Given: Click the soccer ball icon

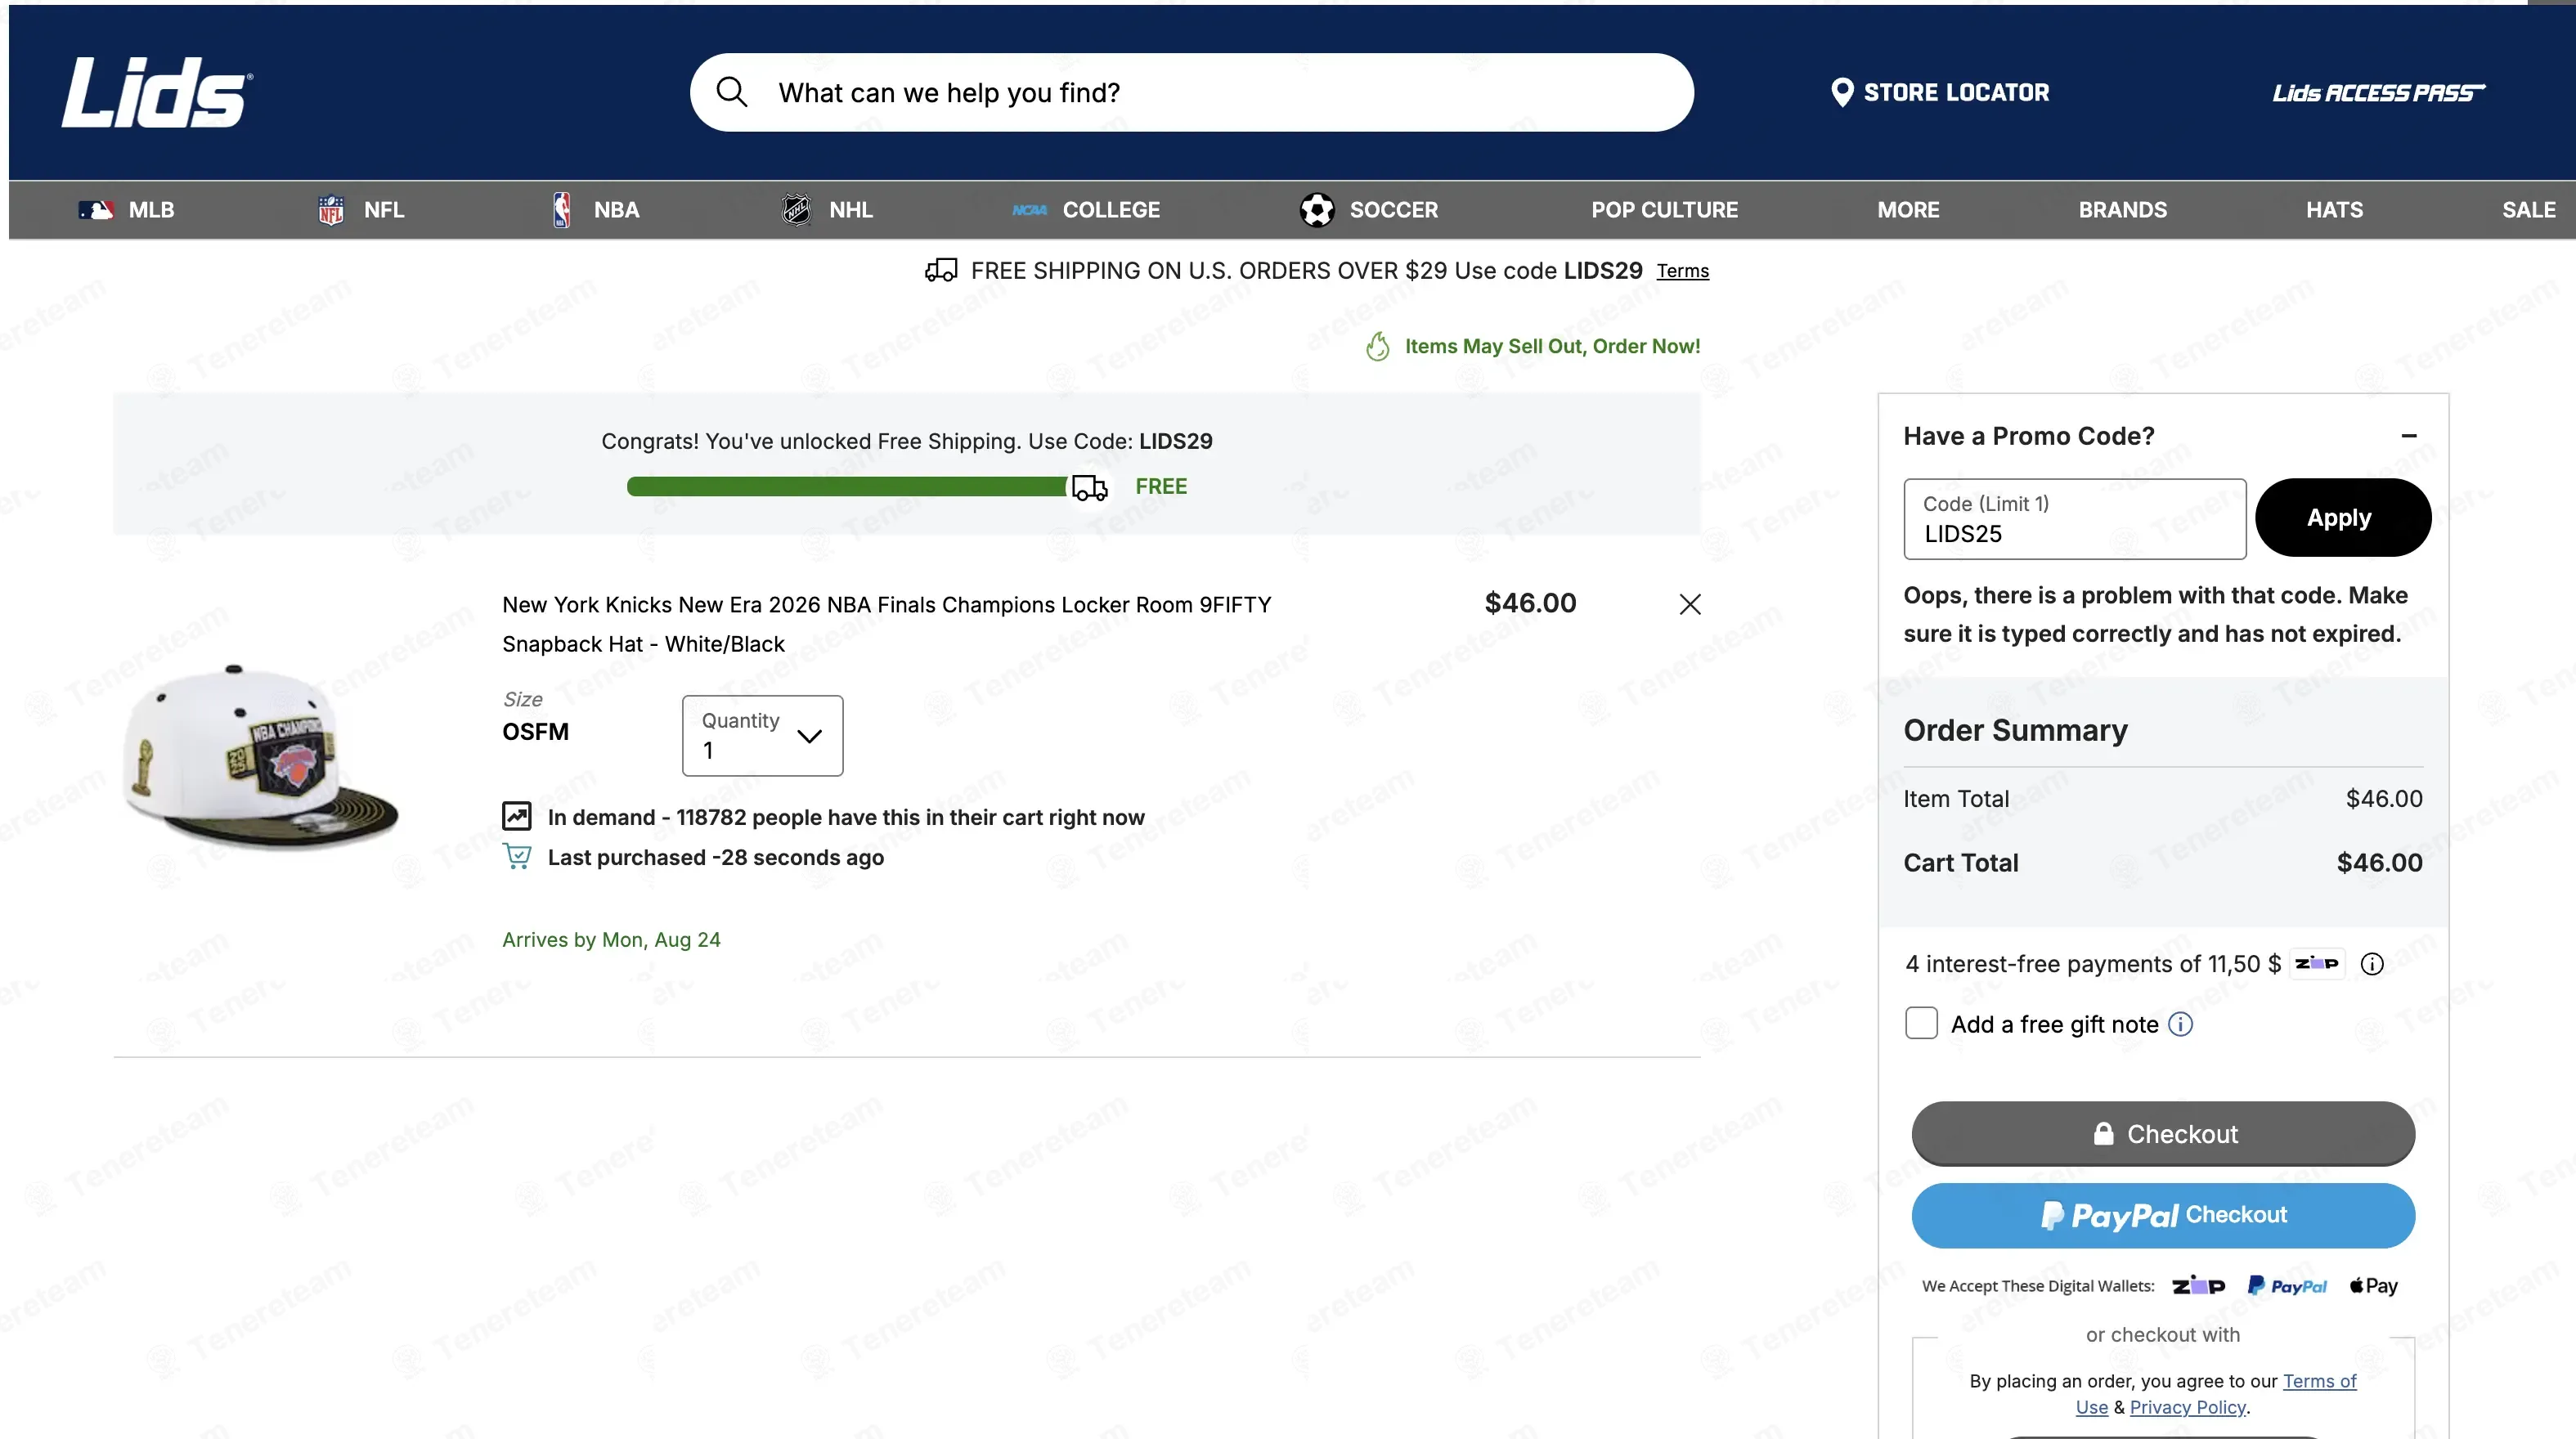Looking at the screenshot, I should click(x=1317, y=210).
